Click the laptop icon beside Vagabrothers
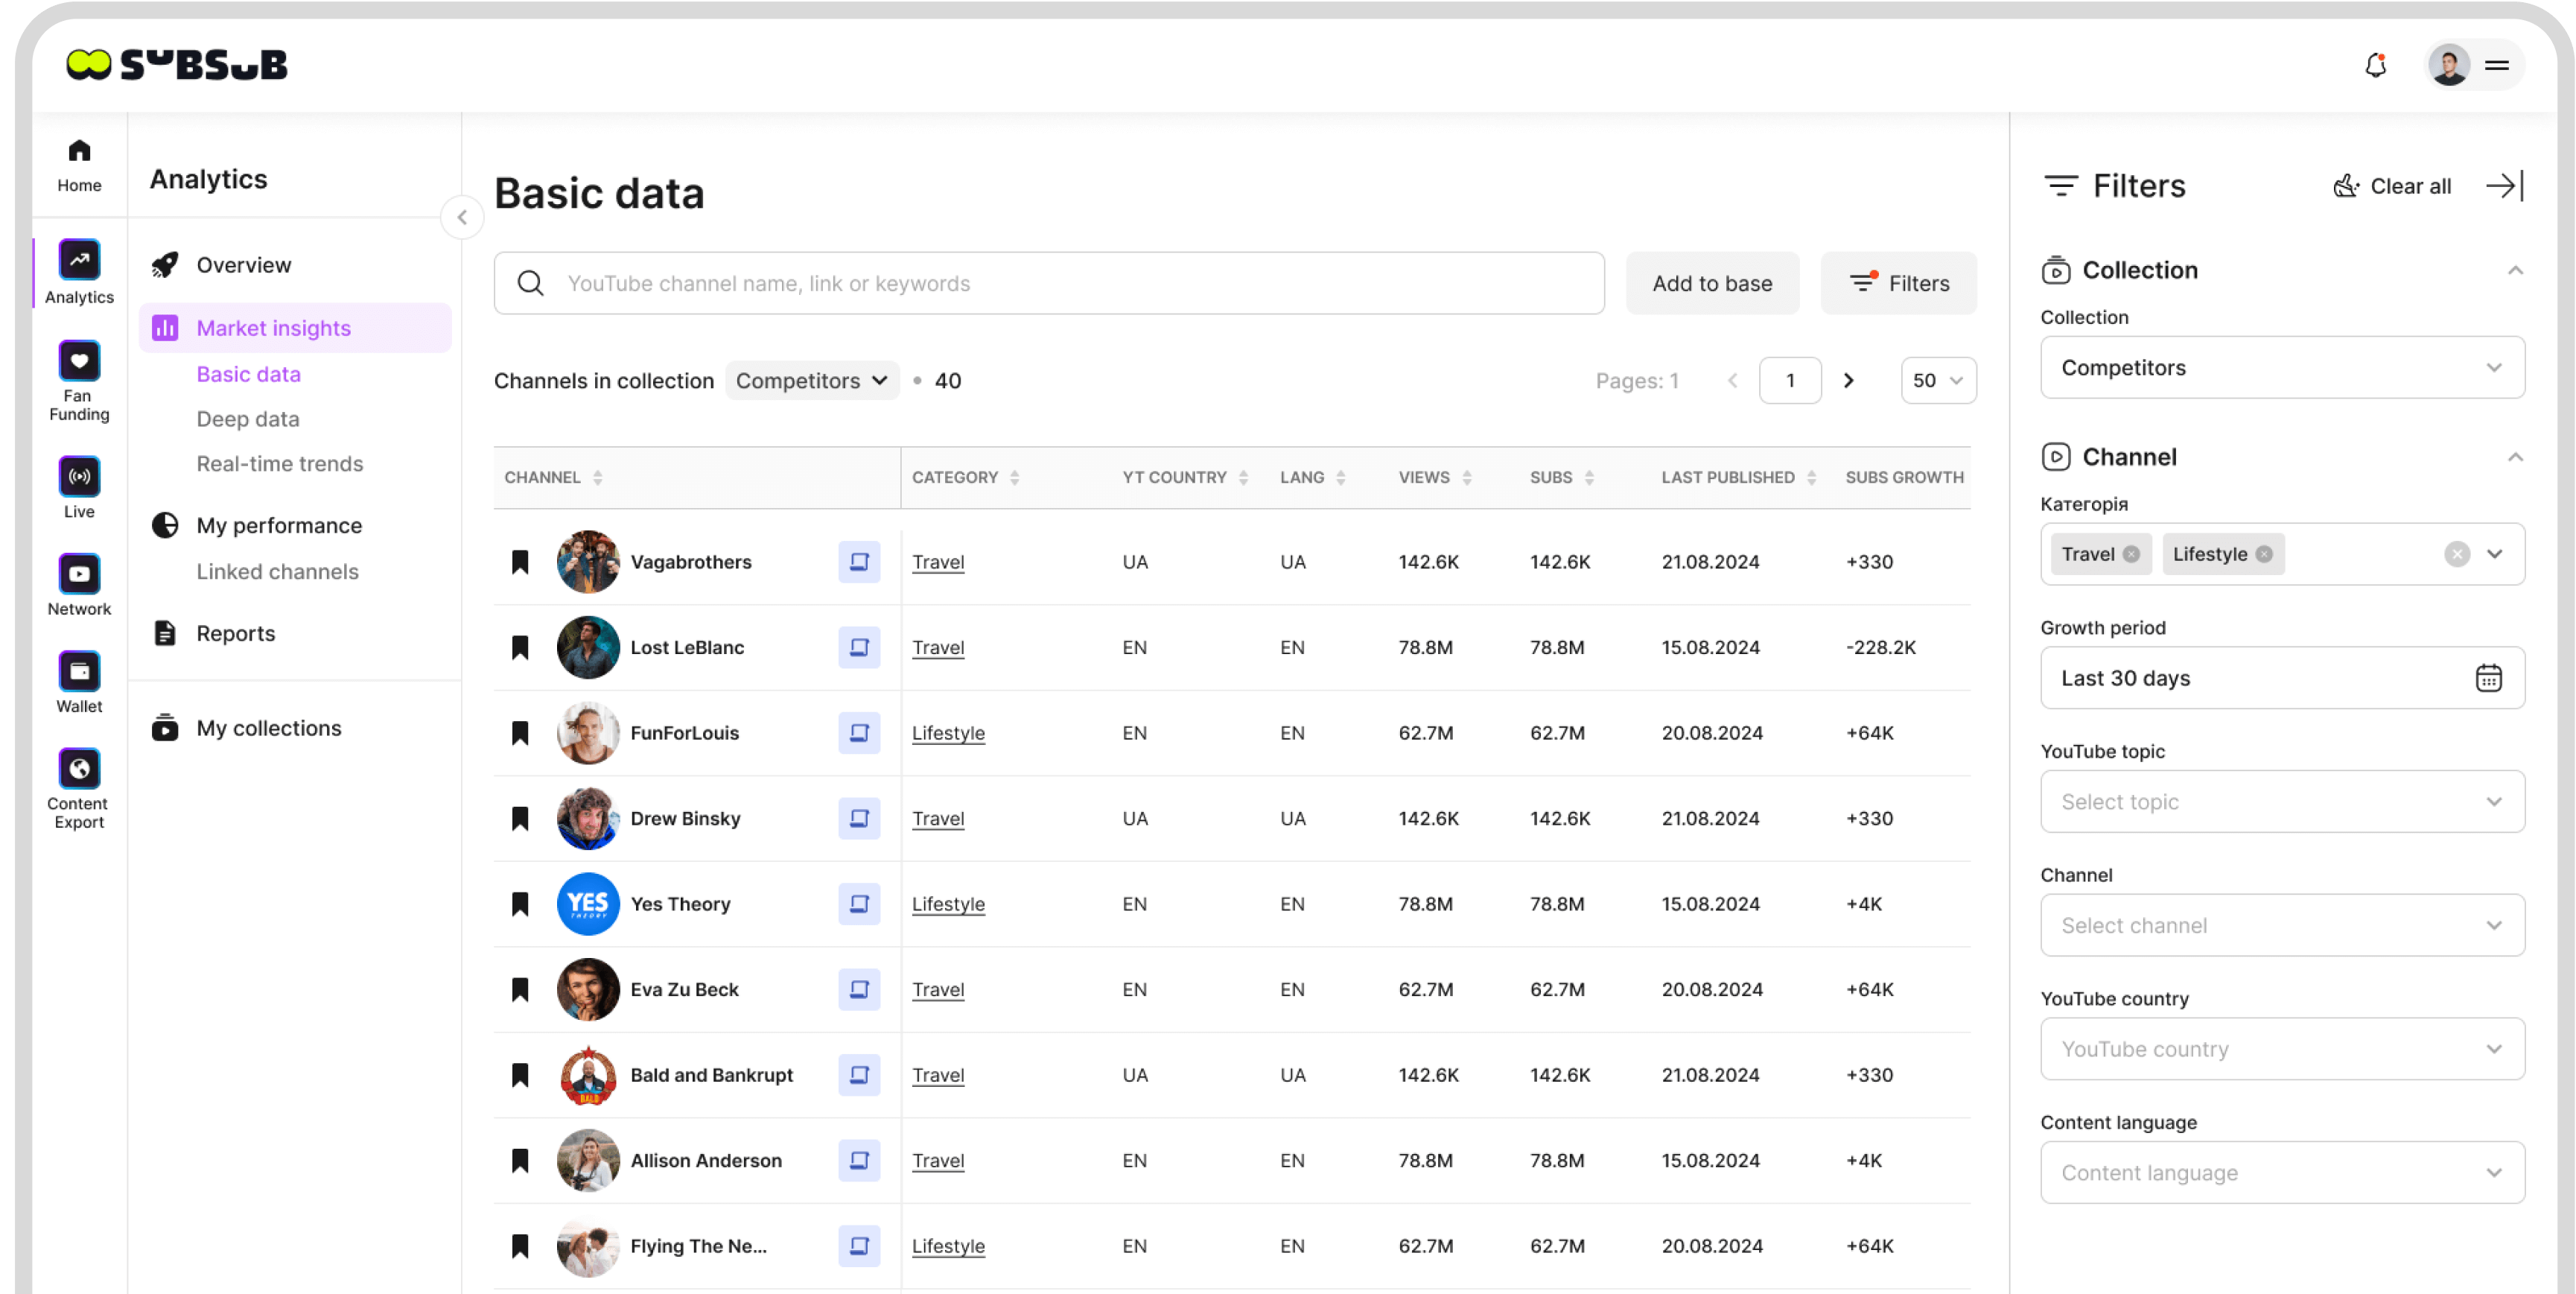2576x1294 pixels. (x=858, y=562)
